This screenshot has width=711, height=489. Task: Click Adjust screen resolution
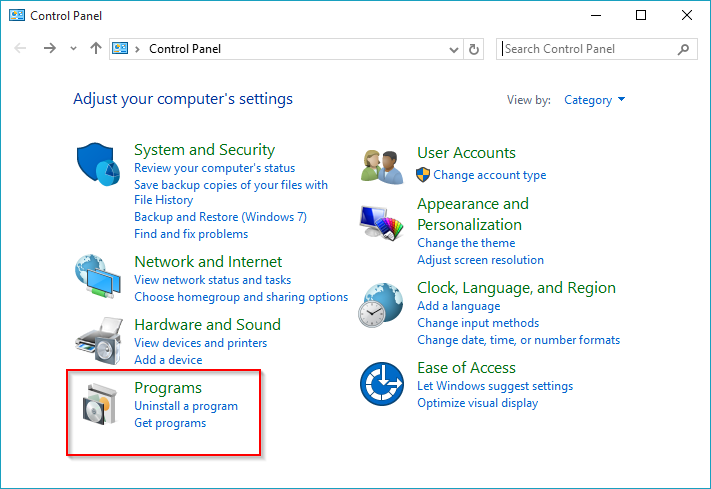click(480, 260)
